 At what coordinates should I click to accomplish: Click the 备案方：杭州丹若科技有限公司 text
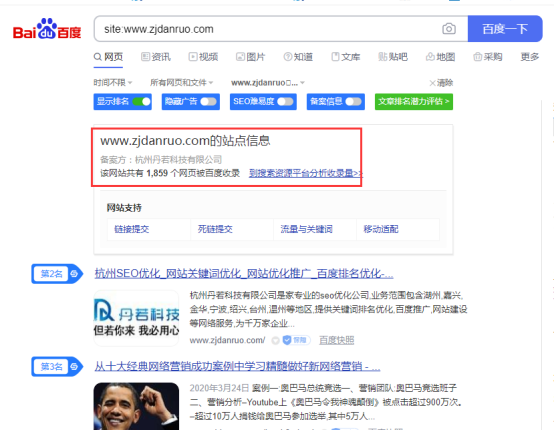(x=161, y=160)
